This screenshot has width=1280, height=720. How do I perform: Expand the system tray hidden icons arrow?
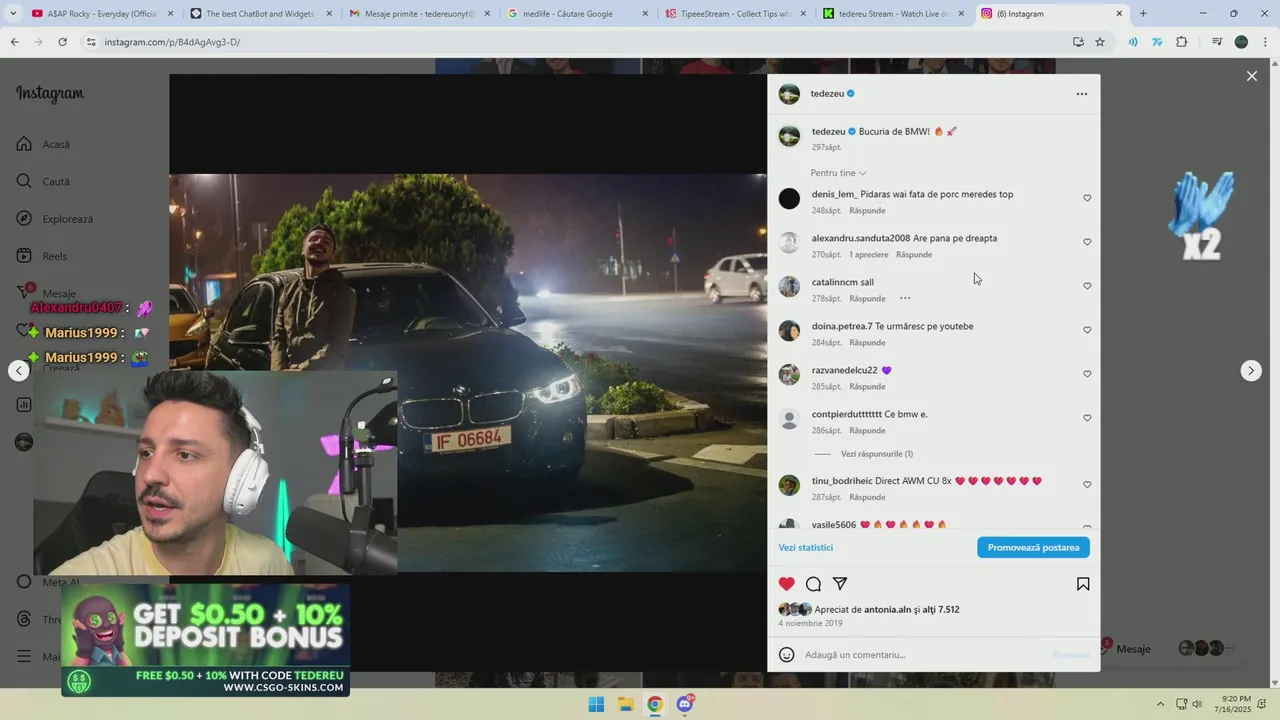click(1160, 704)
